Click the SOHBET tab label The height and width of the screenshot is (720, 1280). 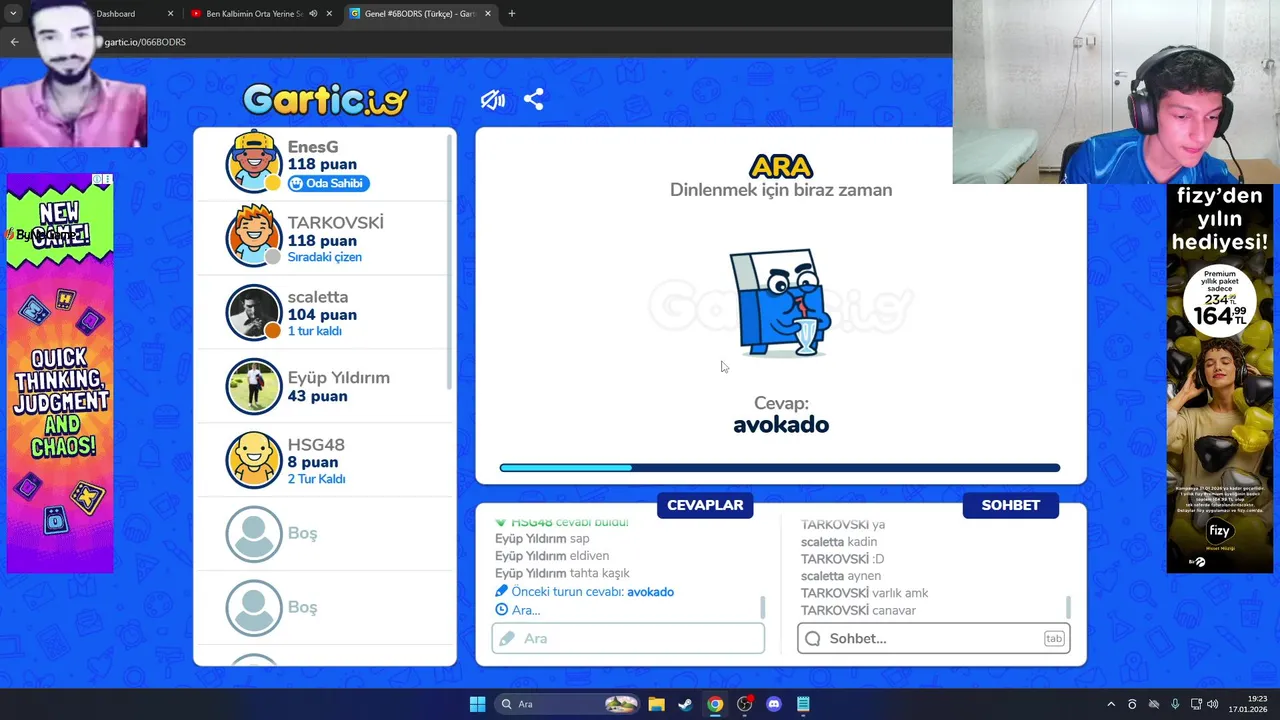pyautogui.click(x=1010, y=505)
